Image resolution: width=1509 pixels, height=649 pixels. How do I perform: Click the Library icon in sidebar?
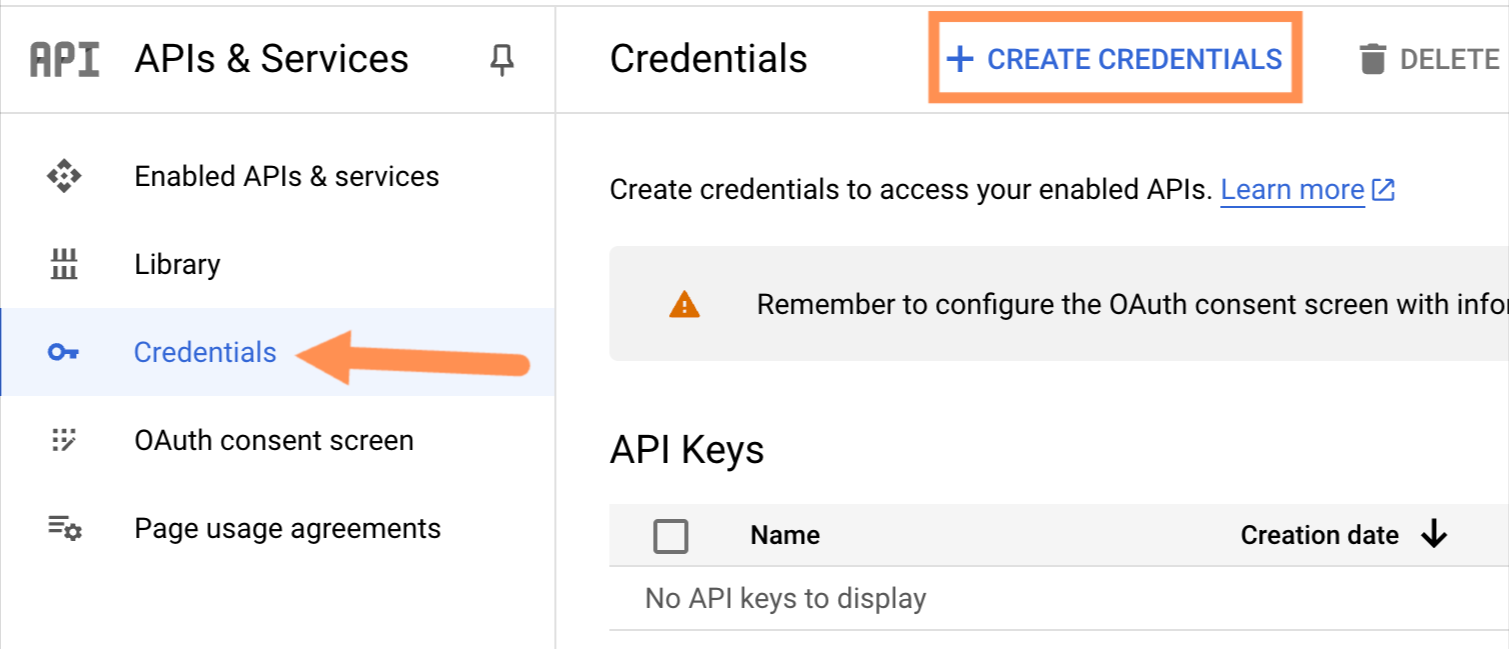pyautogui.click(x=64, y=265)
